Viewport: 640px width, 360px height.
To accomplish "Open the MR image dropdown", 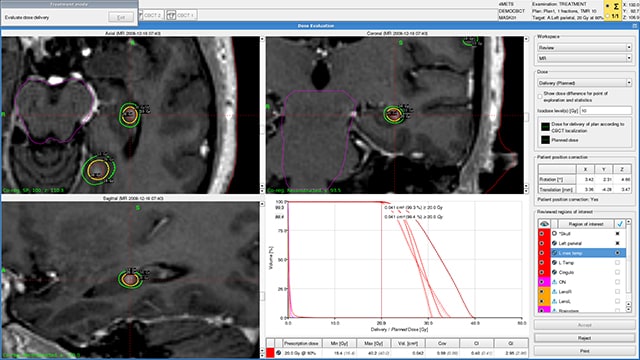I will (584, 58).
